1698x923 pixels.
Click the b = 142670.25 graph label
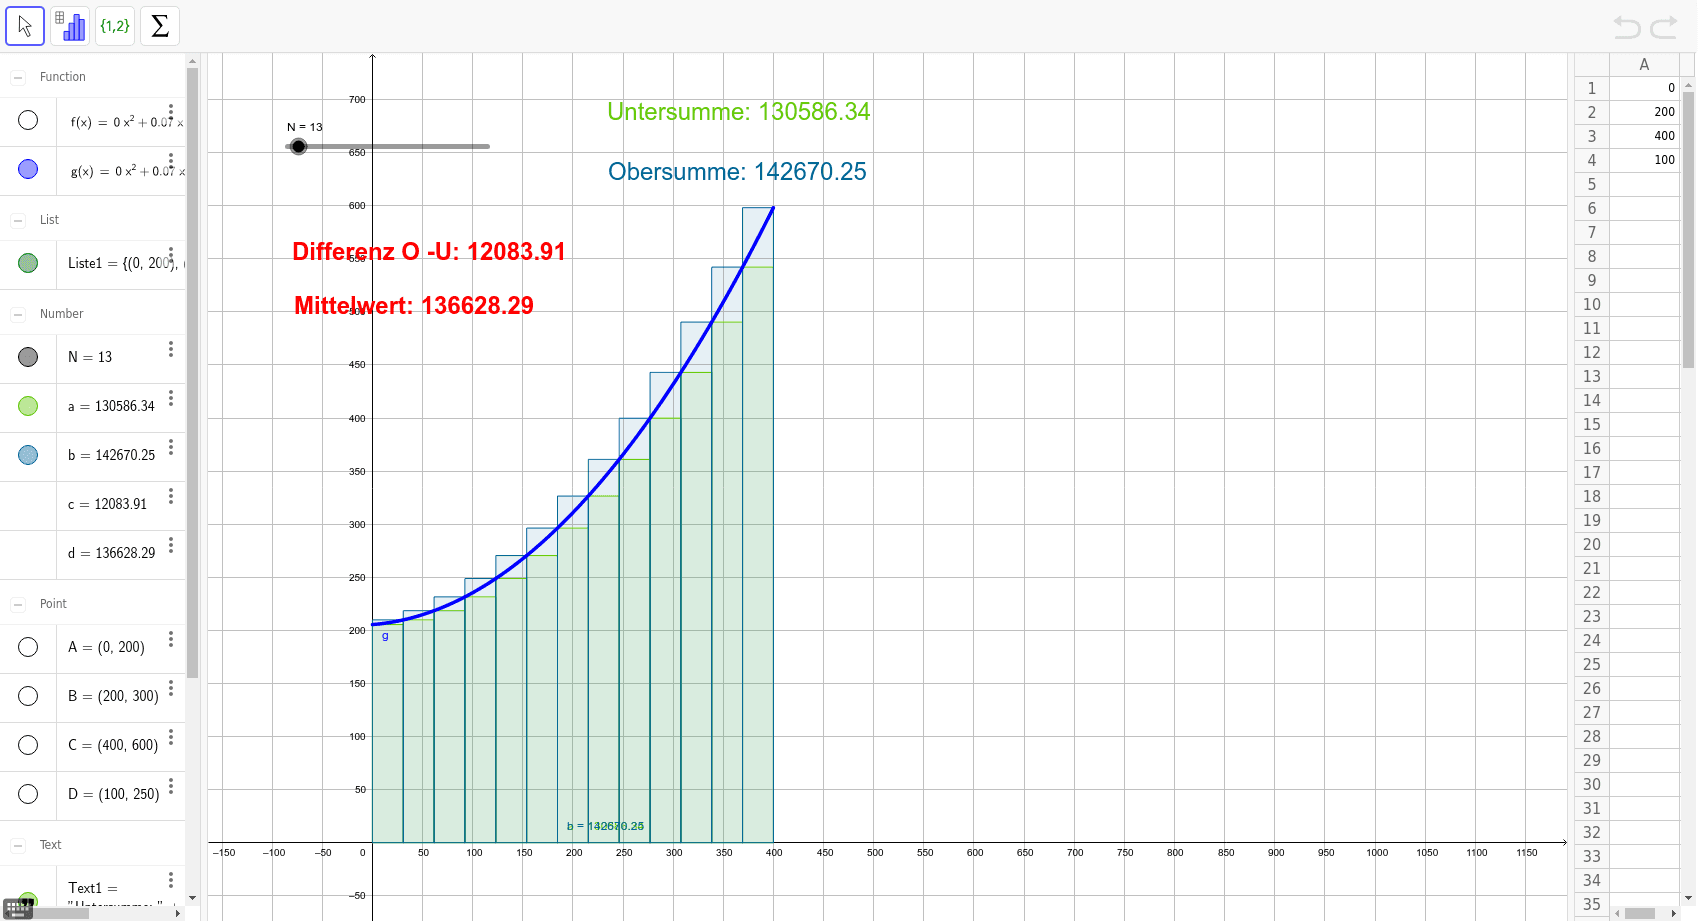[x=605, y=826]
